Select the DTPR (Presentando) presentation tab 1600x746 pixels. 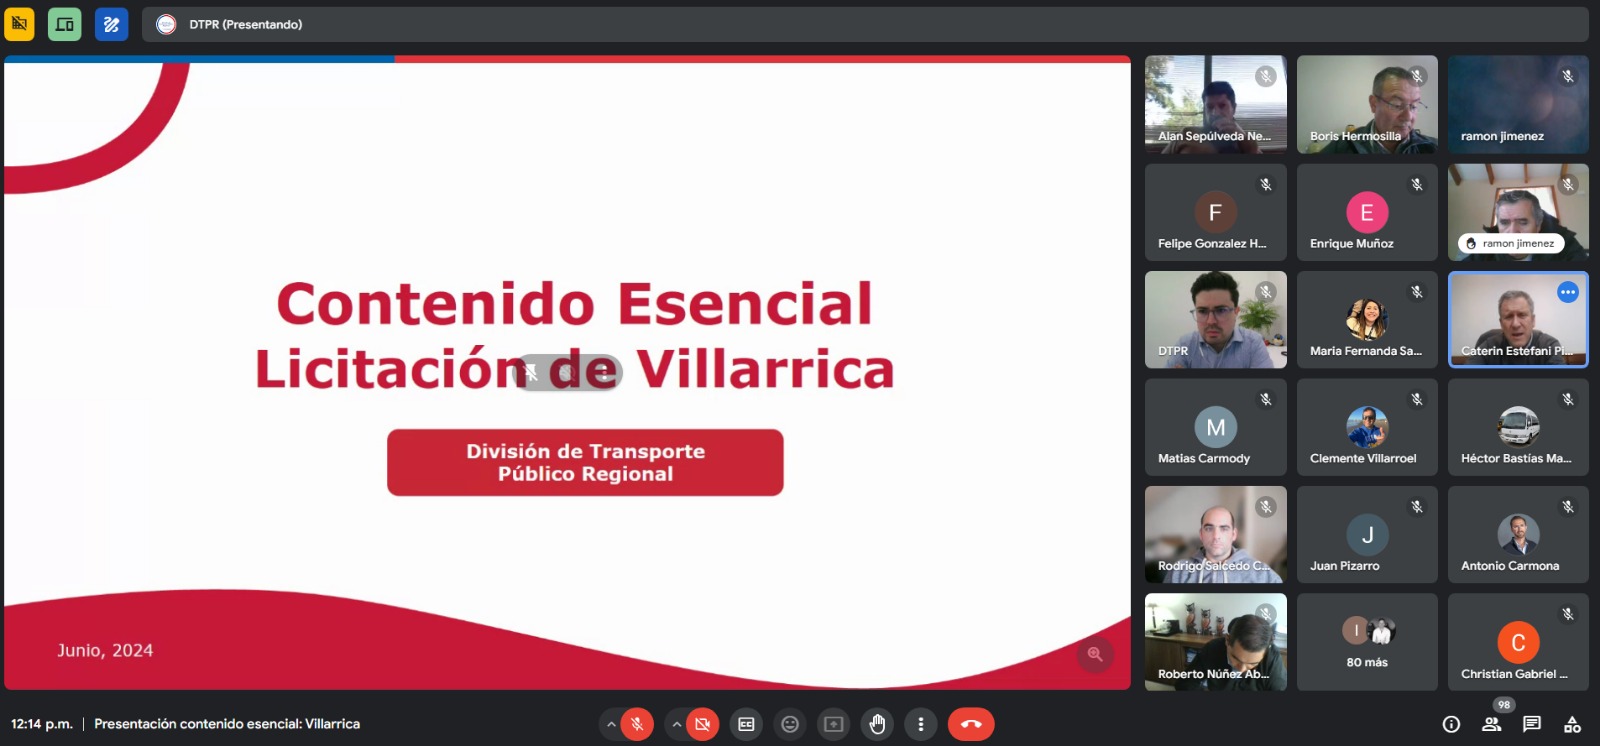245,24
